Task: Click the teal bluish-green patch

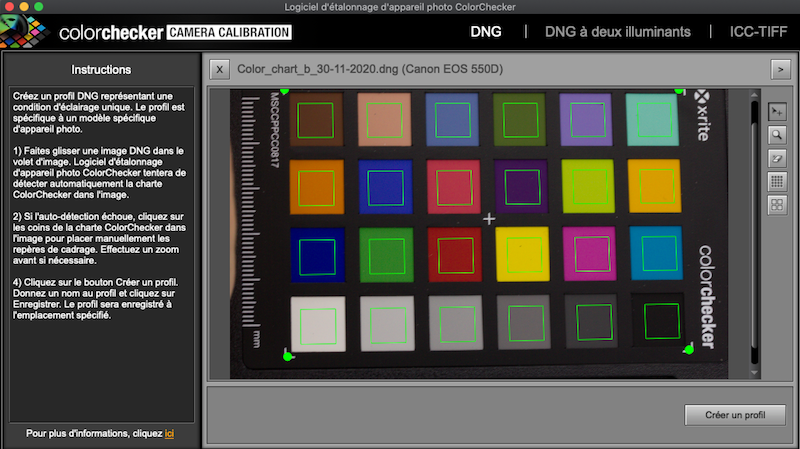Action: tap(653, 119)
